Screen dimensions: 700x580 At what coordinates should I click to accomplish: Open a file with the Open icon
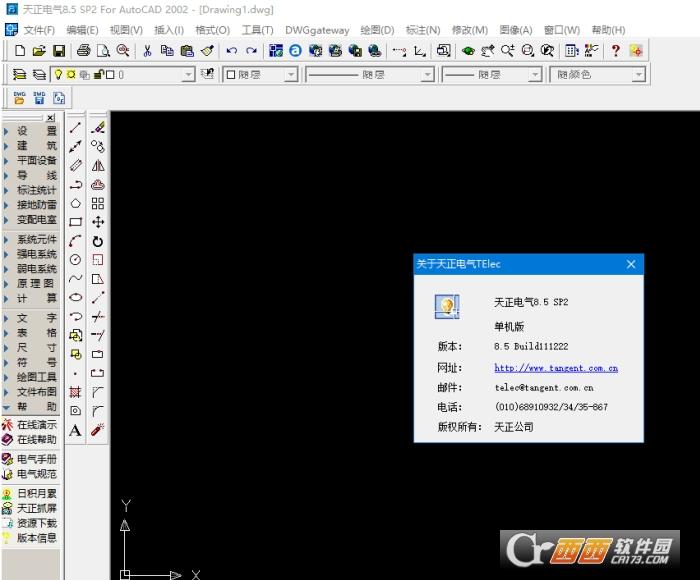(39, 50)
